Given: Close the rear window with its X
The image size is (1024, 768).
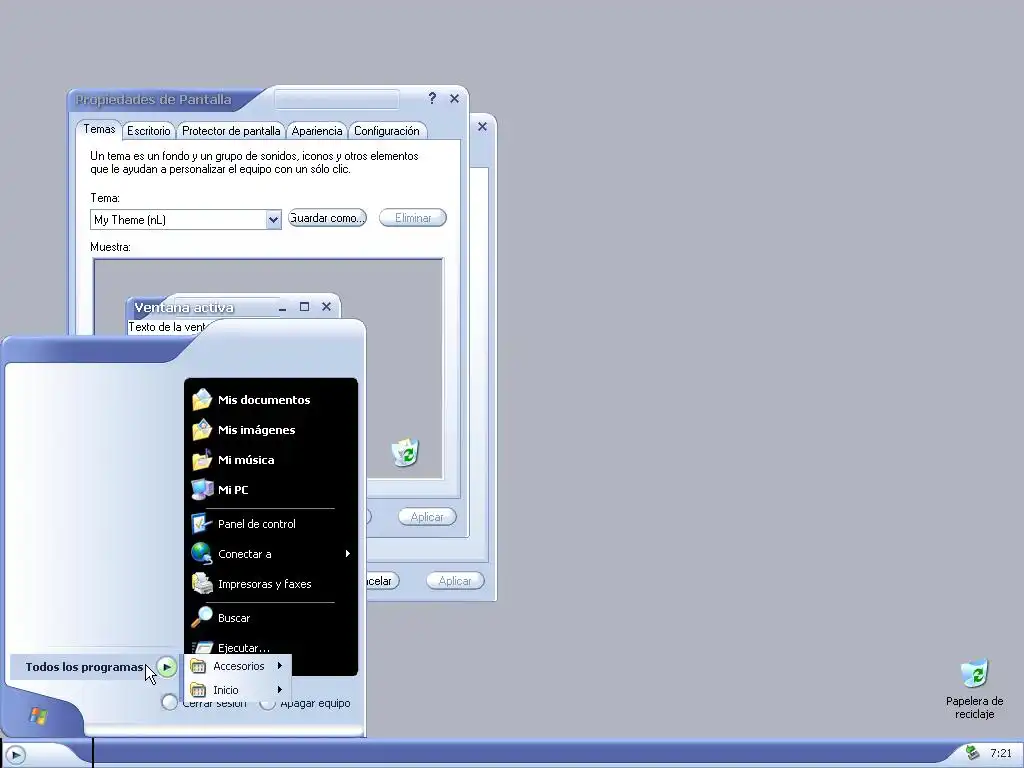Looking at the screenshot, I should coord(482,126).
